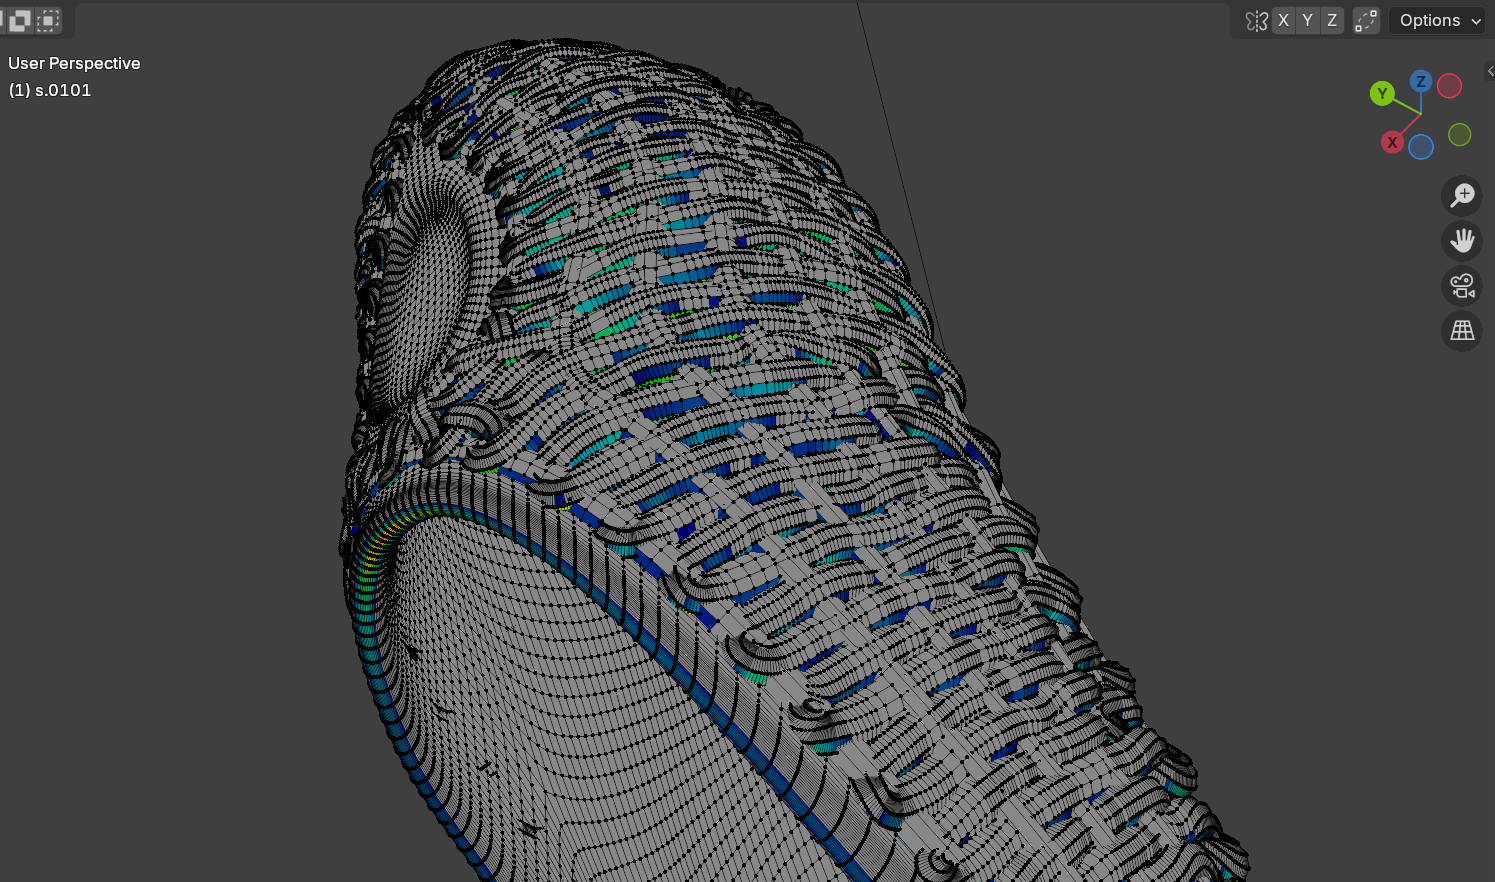Click the hand pan view icon
Image resolution: width=1495 pixels, height=882 pixels.
1462,240
